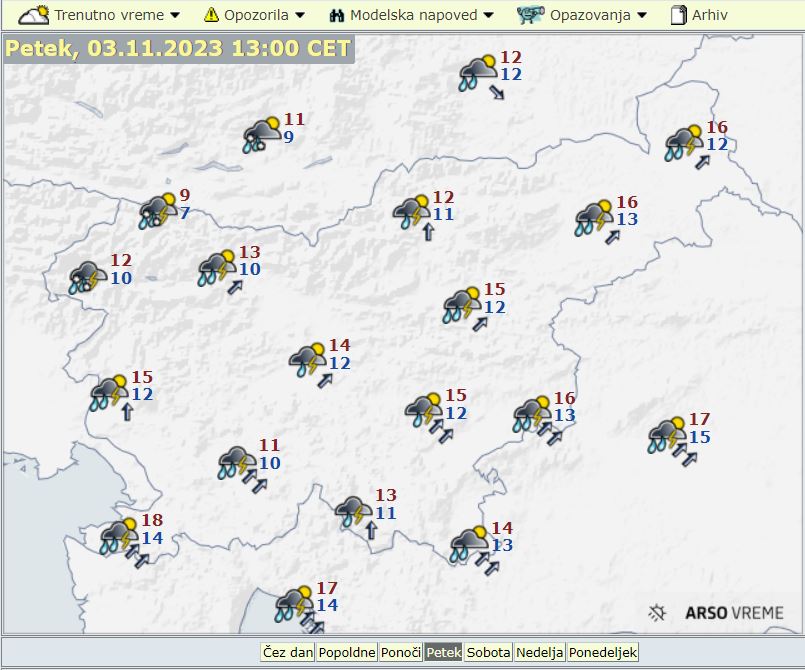Click the ARSO VREME logo

(x=716, y=613)
